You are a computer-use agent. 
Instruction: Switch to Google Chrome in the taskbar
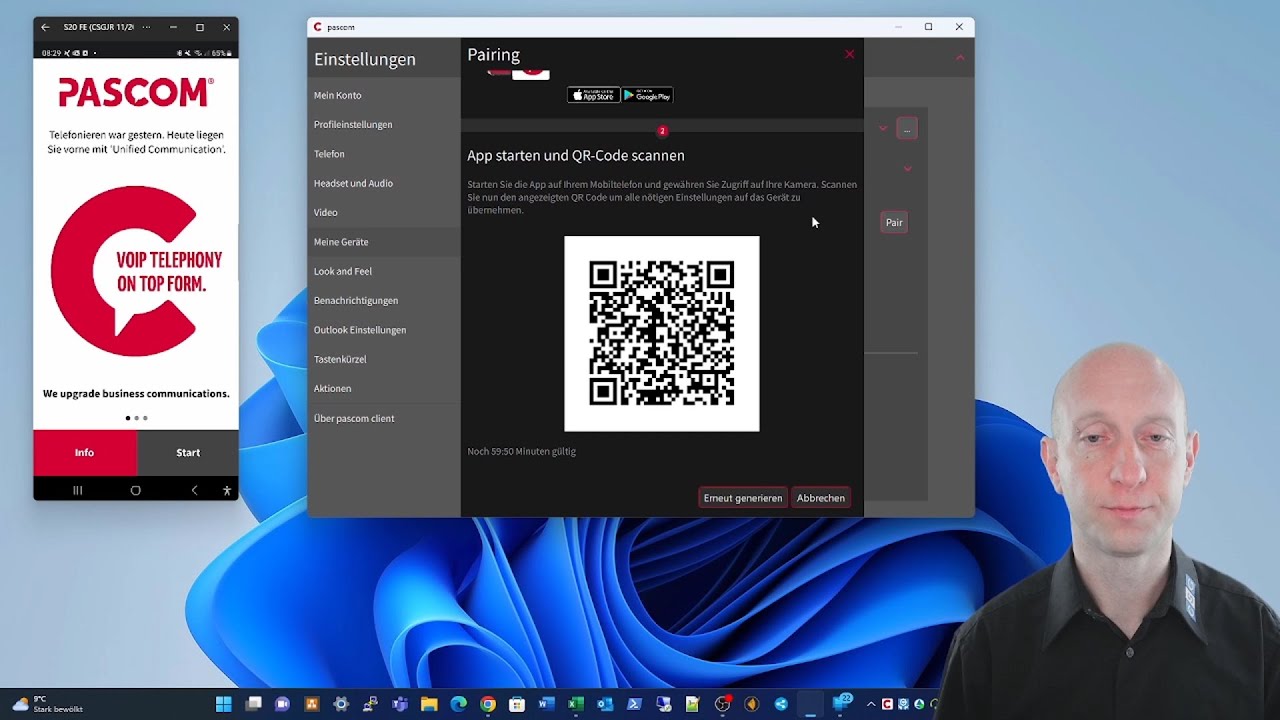point(488,704)
